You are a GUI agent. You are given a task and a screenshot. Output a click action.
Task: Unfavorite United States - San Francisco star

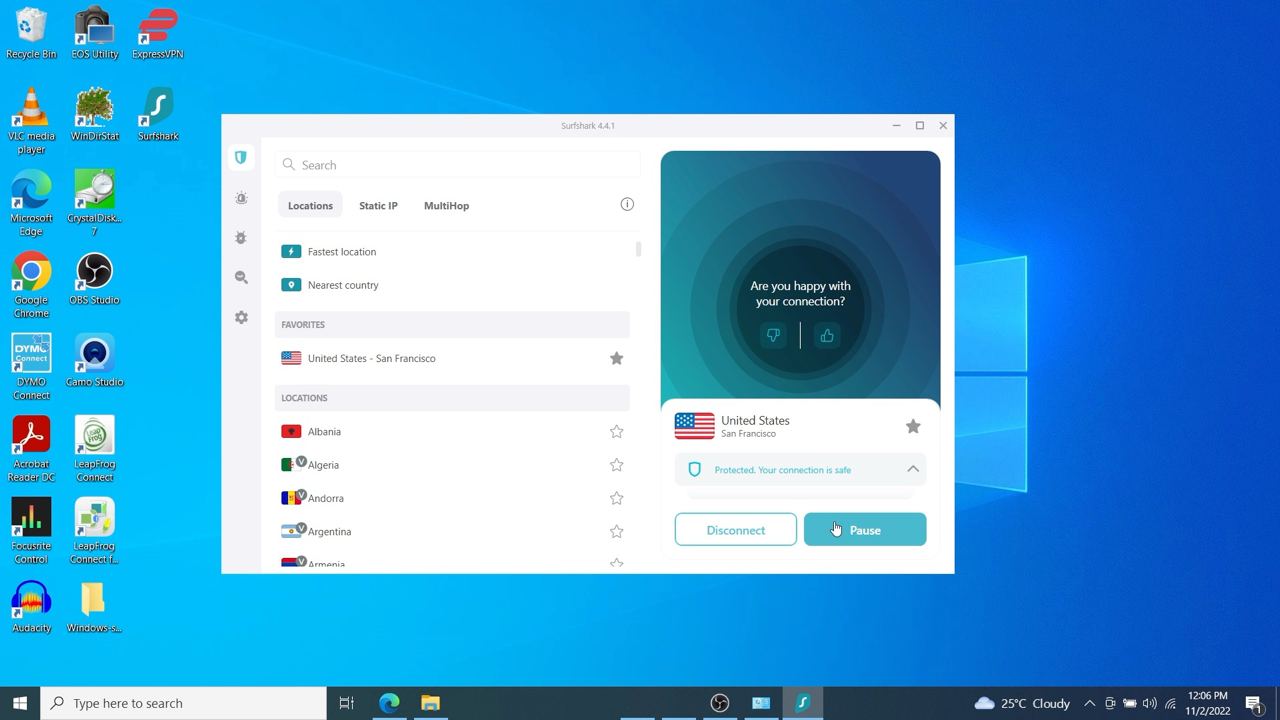click(x=617, y=358)
